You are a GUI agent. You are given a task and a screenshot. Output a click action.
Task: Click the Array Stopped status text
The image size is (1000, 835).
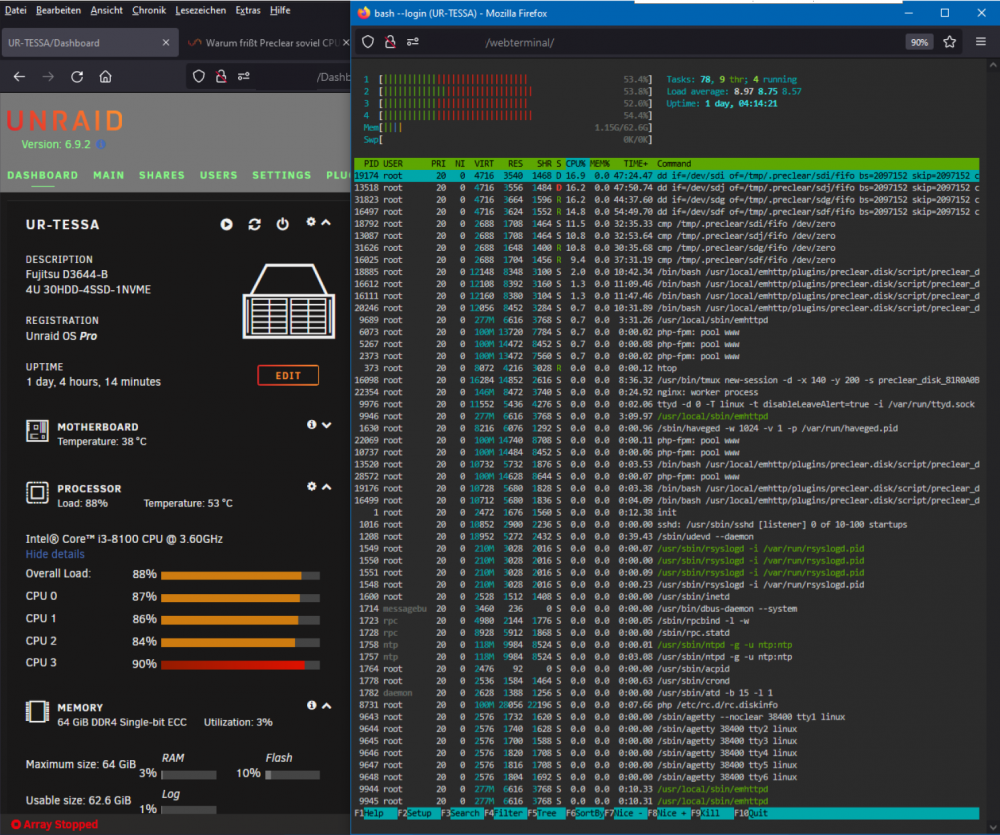(x=61, y=824)
